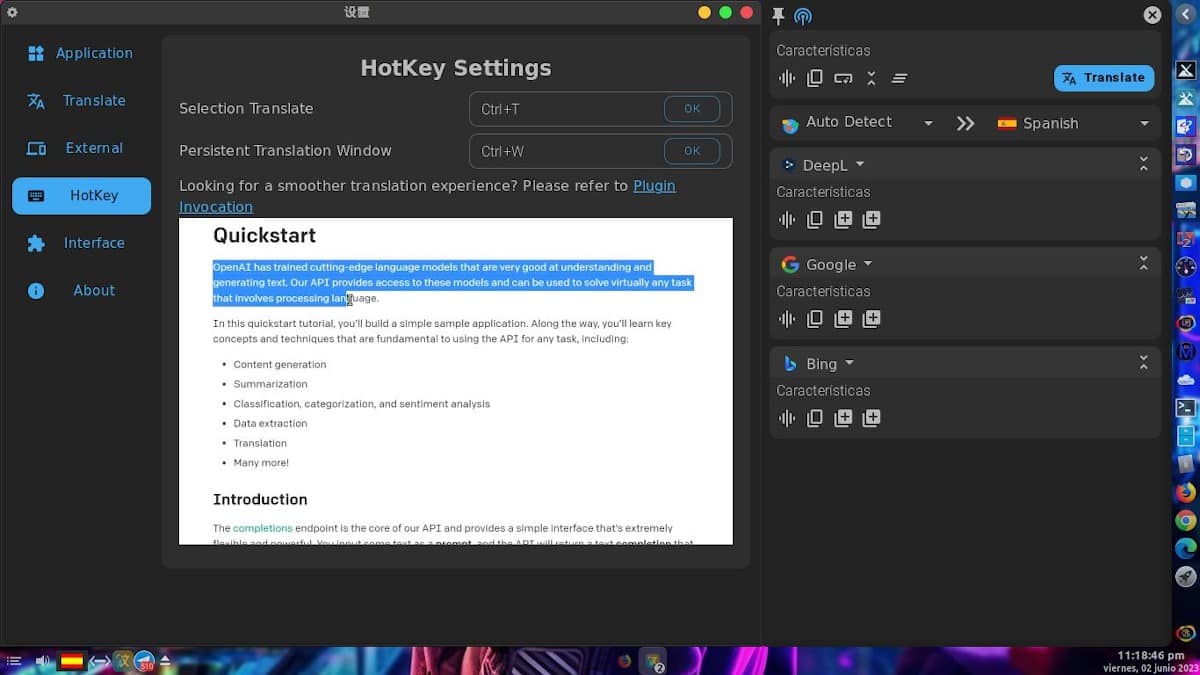This screenshot has height=675, width=1200.
Task: Pin the translator window with the pin icon
Action: 778,15
